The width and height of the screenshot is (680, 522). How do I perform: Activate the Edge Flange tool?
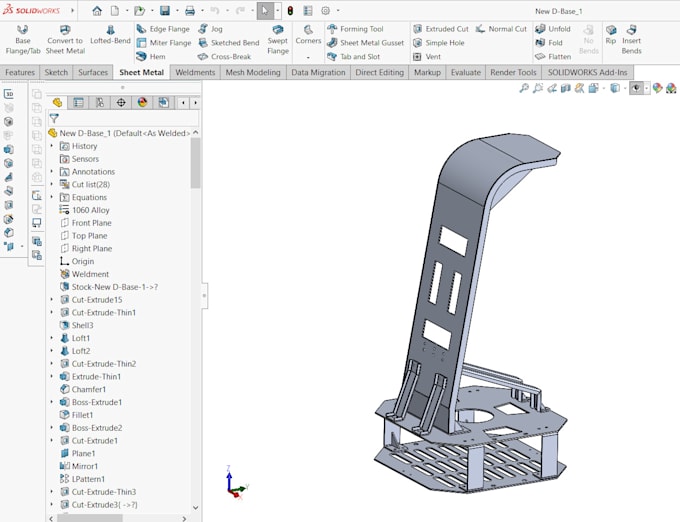click(163, 29)
